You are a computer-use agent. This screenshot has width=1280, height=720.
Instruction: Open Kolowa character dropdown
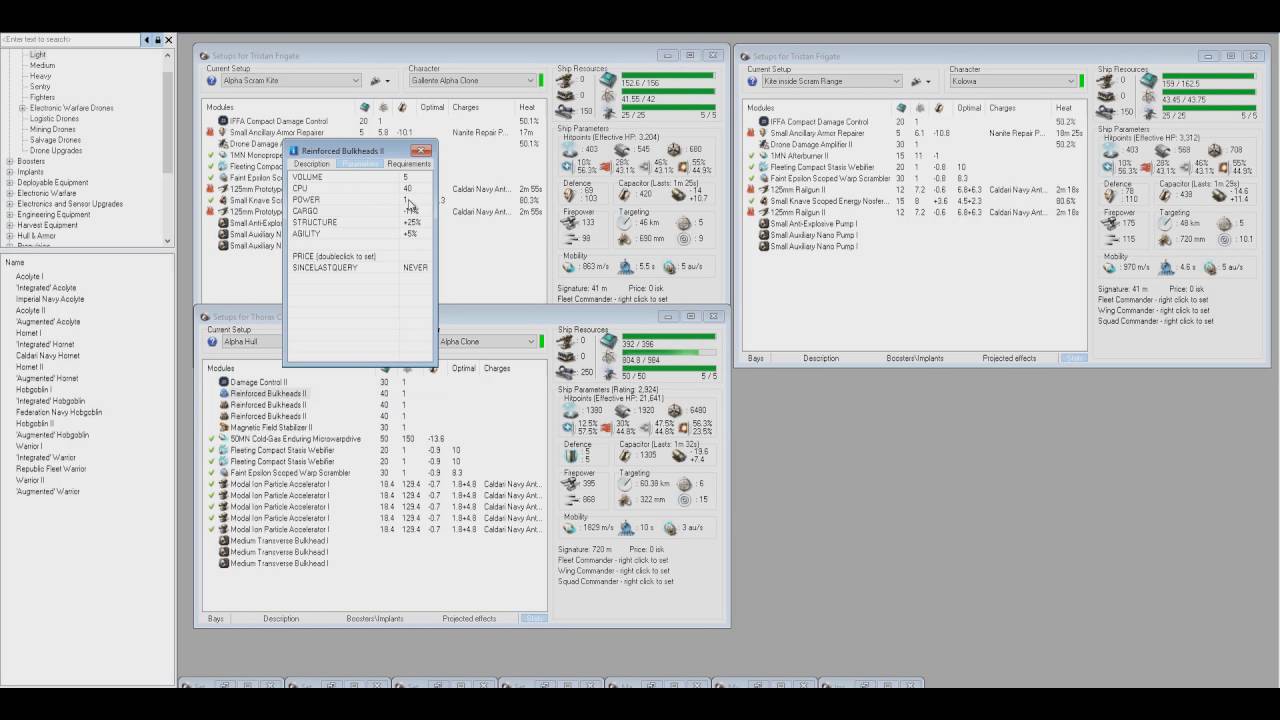pyautogui.click(x=1071, y=81)
